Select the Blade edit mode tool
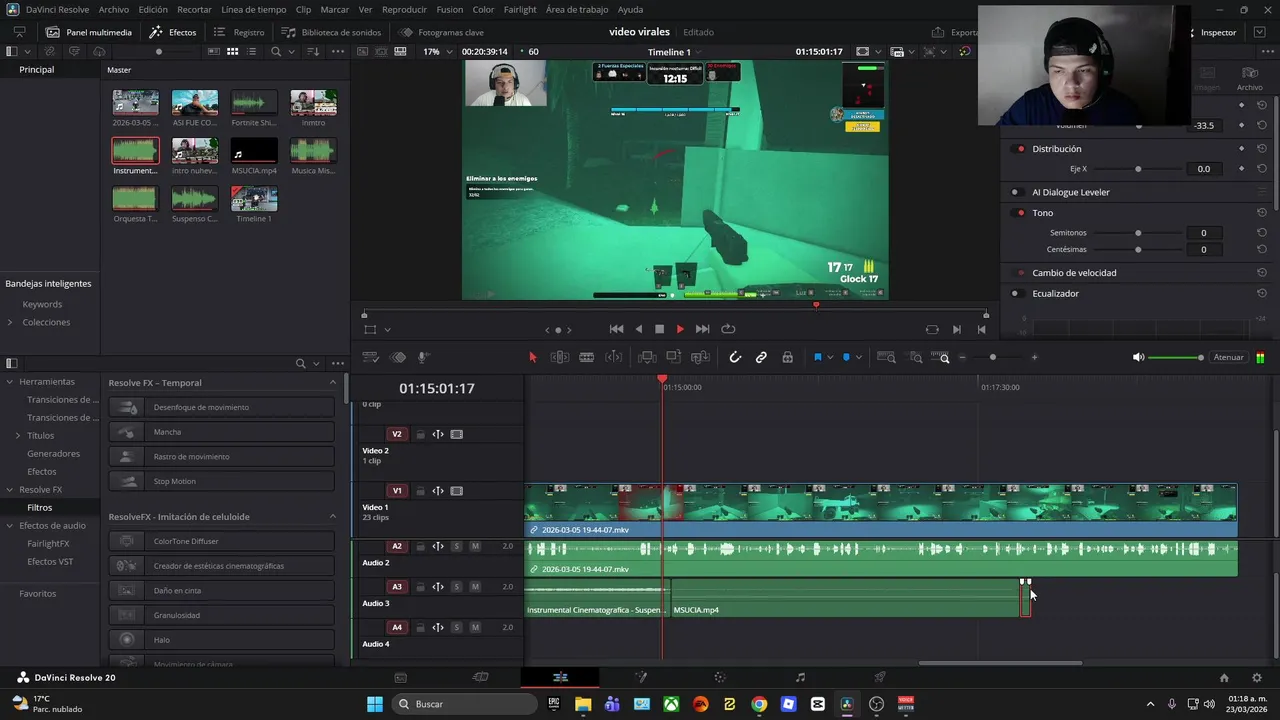The height and width of the screenshot is (720, 1280). (x=587, y=357)
